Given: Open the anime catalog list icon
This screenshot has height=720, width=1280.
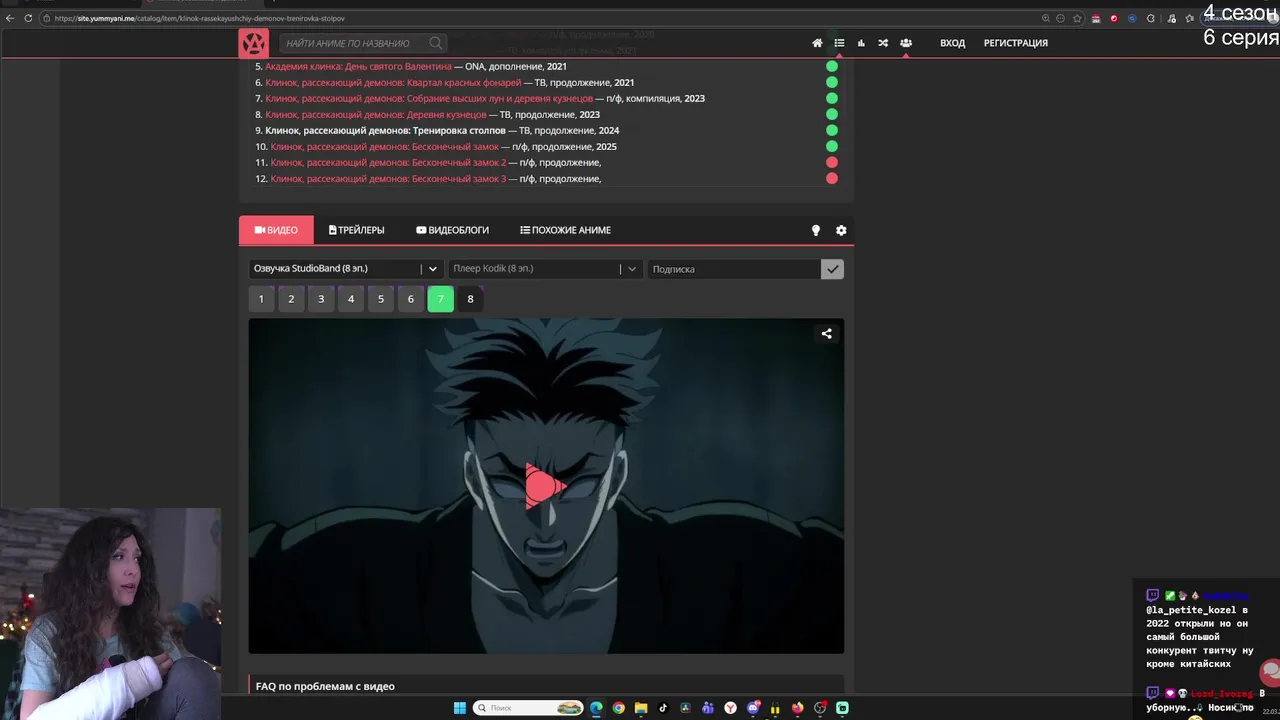Looking at the screenshot, I should point(839,43).
